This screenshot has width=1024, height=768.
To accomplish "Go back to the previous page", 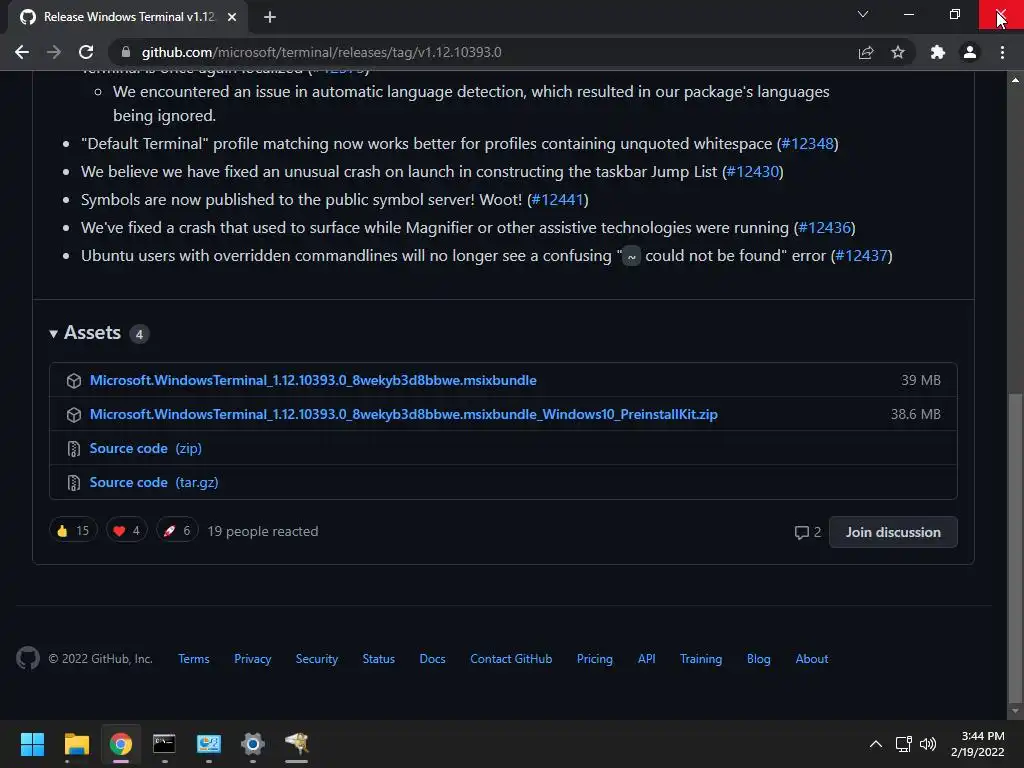I will [22, 52].
